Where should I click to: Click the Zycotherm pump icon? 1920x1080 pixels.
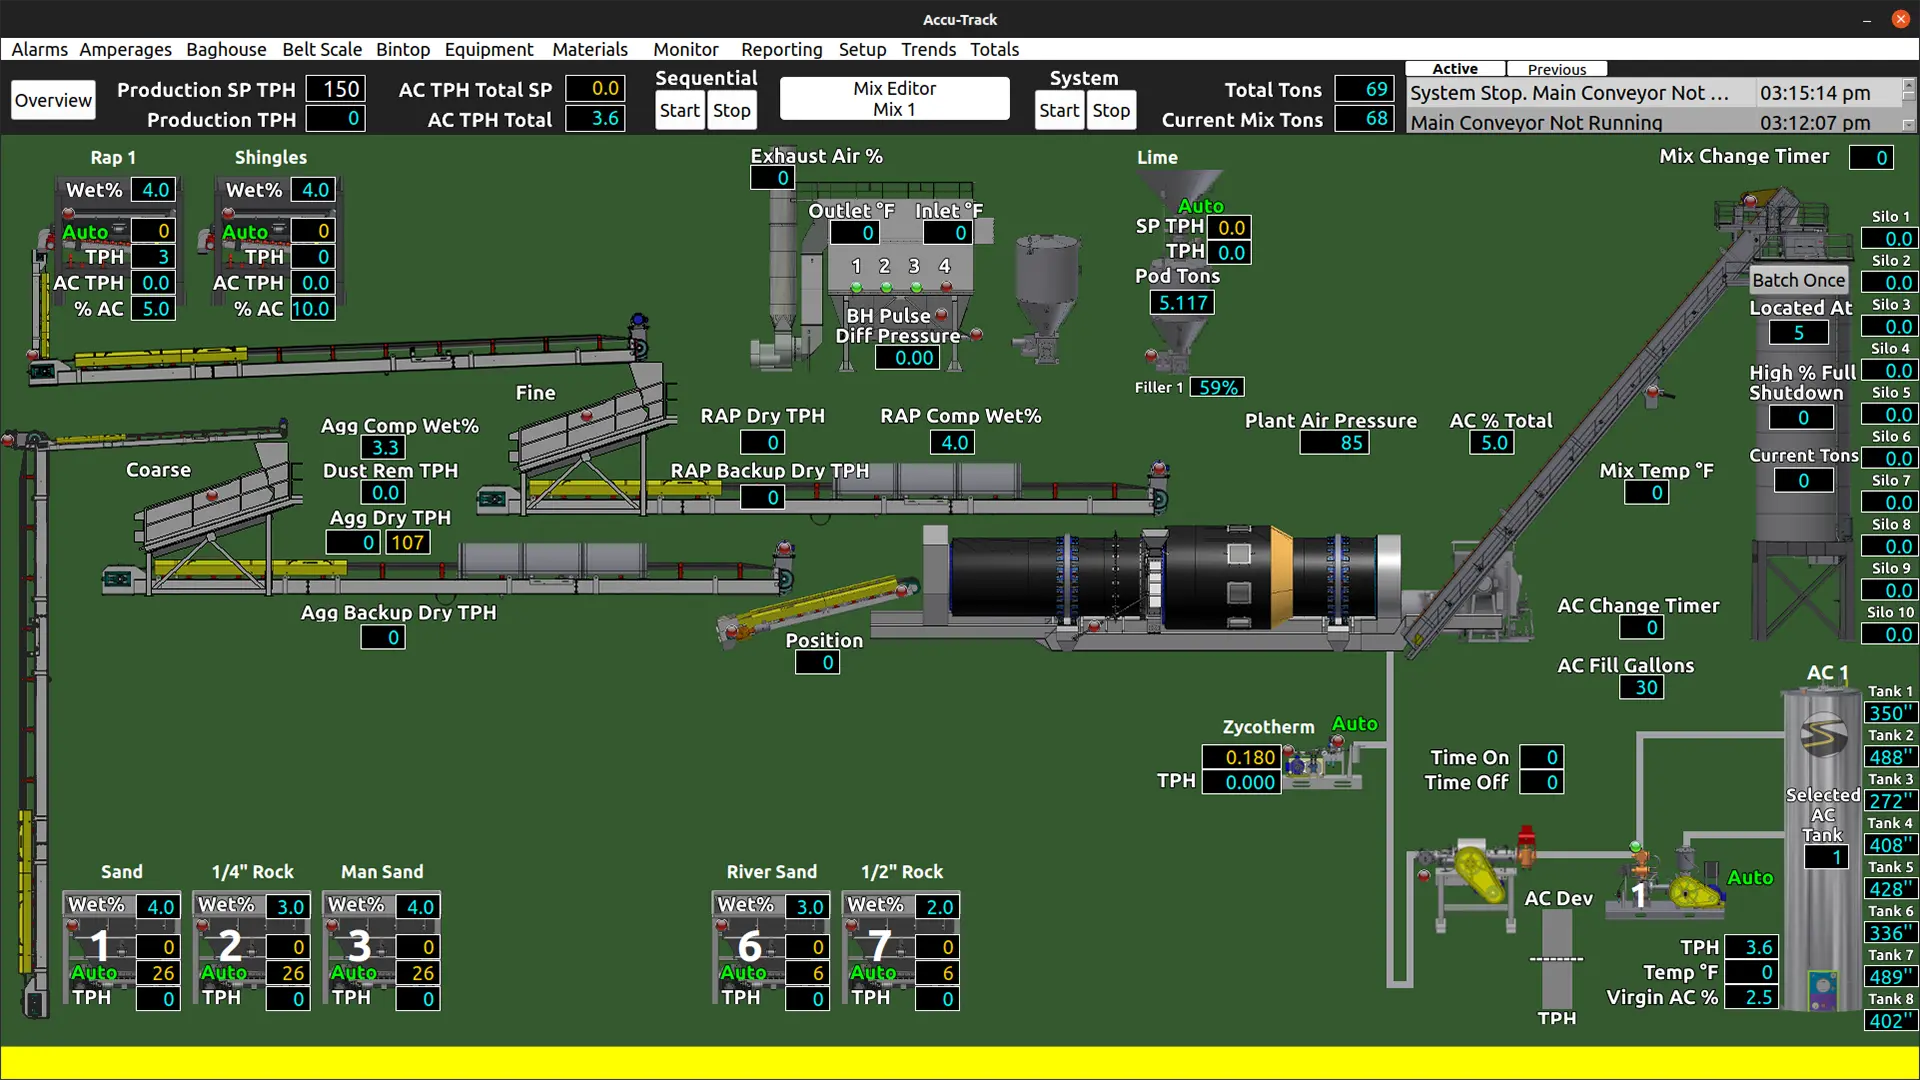tap(1322, 765)
